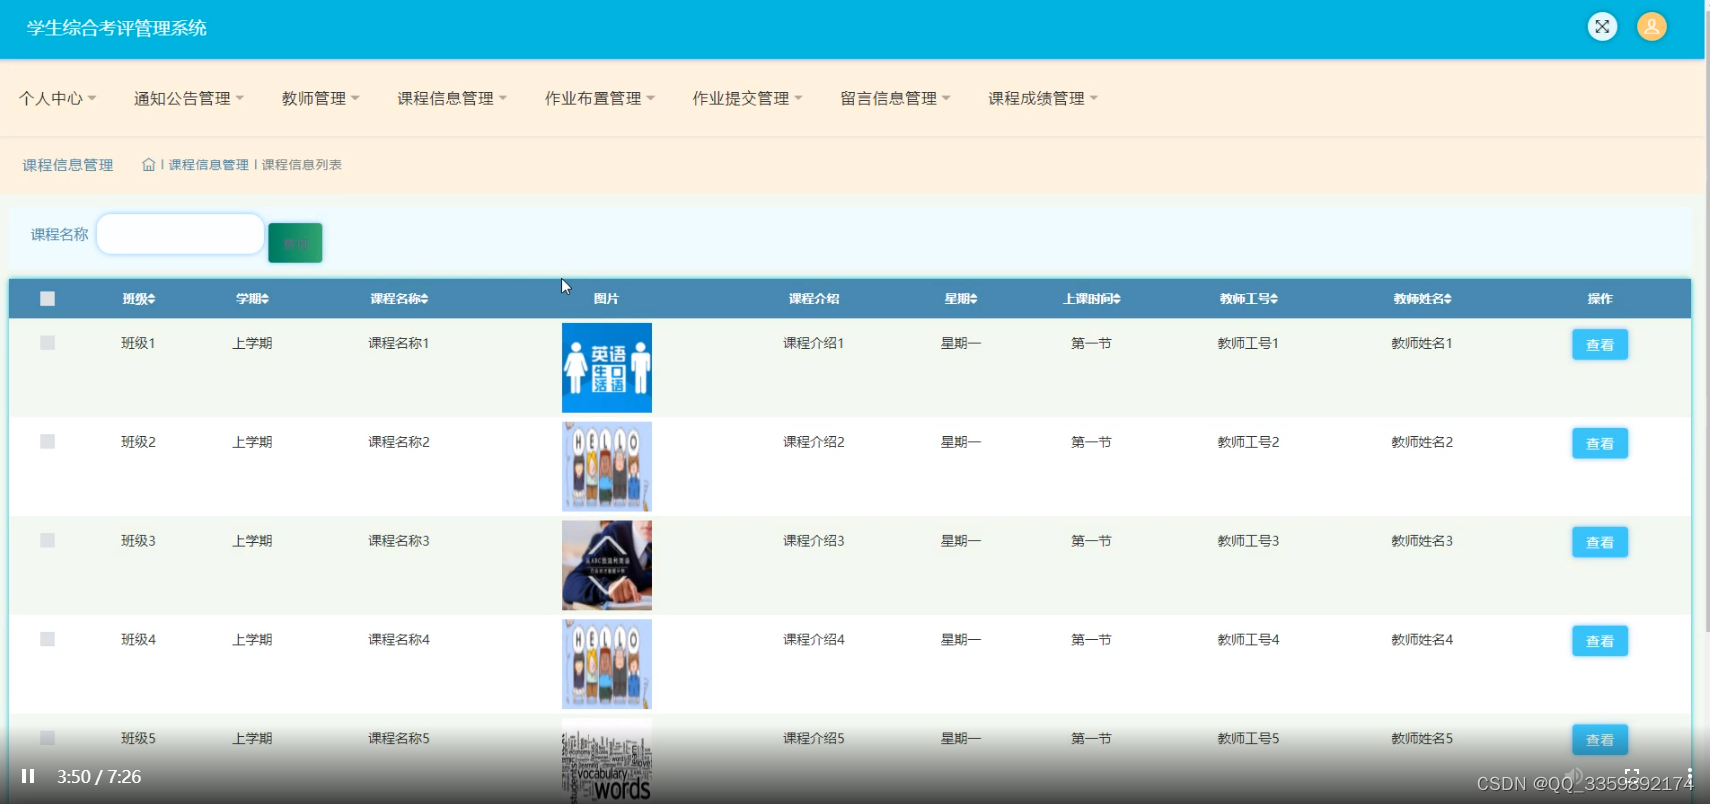The image size is (1710, 804).
Task: Sort table by 学期 column
Action: [x=252, y=298]
